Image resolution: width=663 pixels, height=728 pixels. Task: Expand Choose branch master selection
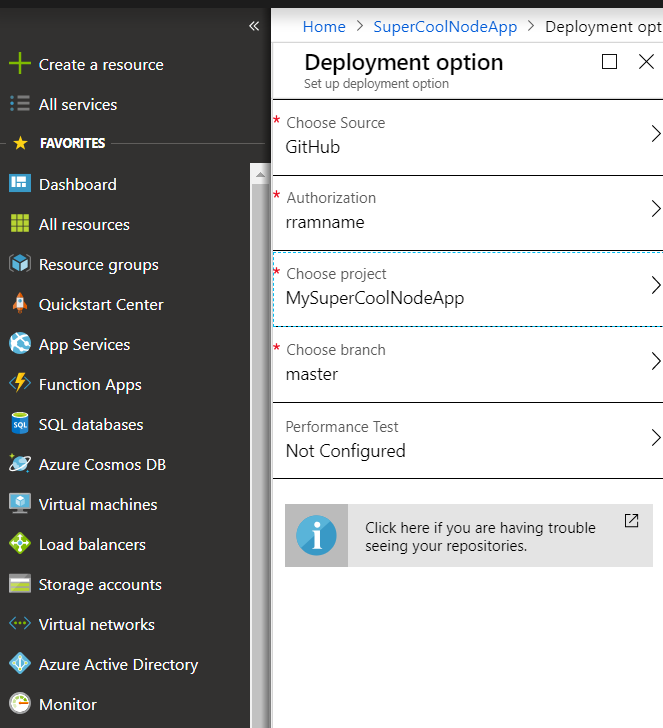coord(655,361)
